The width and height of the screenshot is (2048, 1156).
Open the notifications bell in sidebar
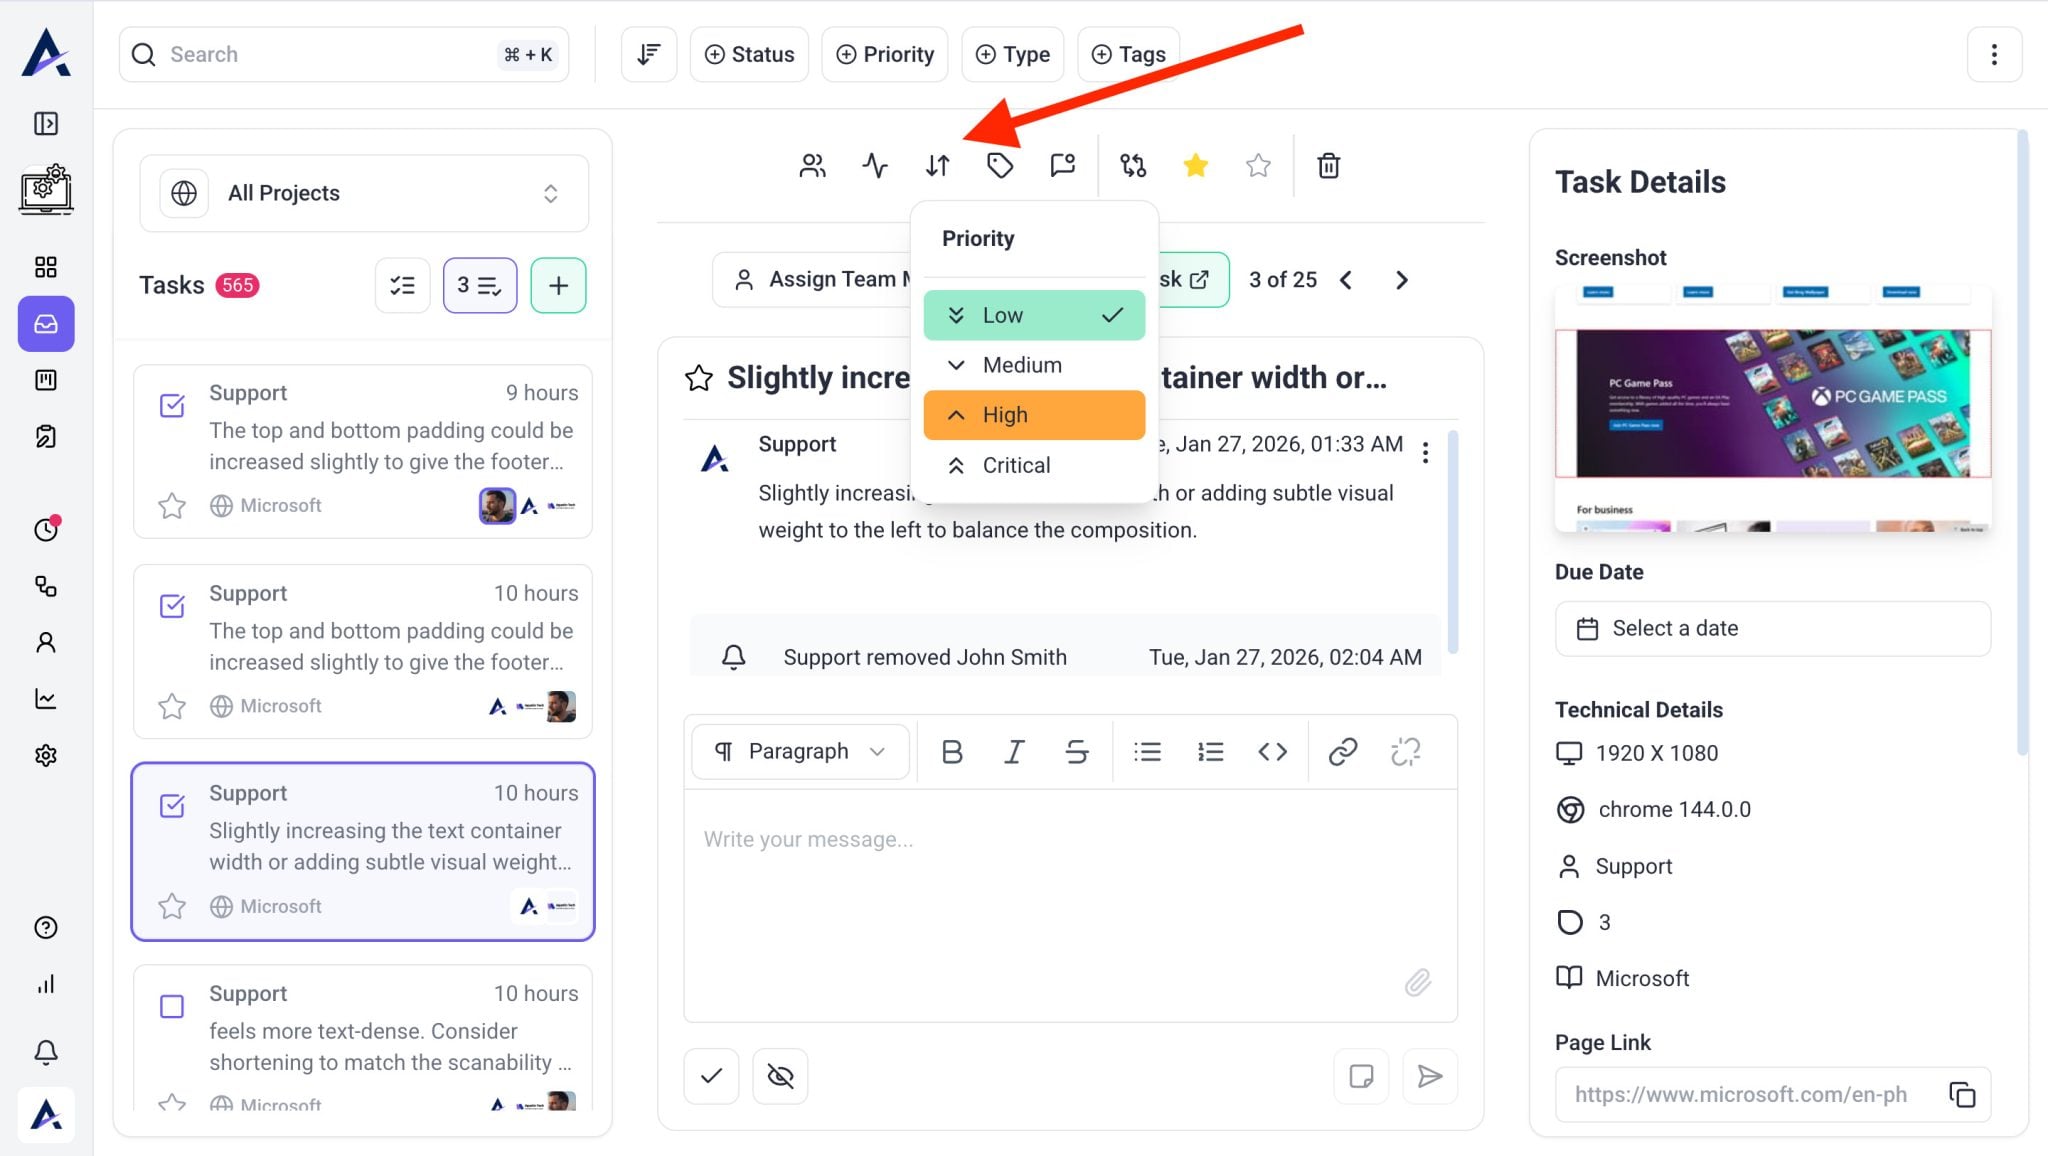pos(46,1052)
